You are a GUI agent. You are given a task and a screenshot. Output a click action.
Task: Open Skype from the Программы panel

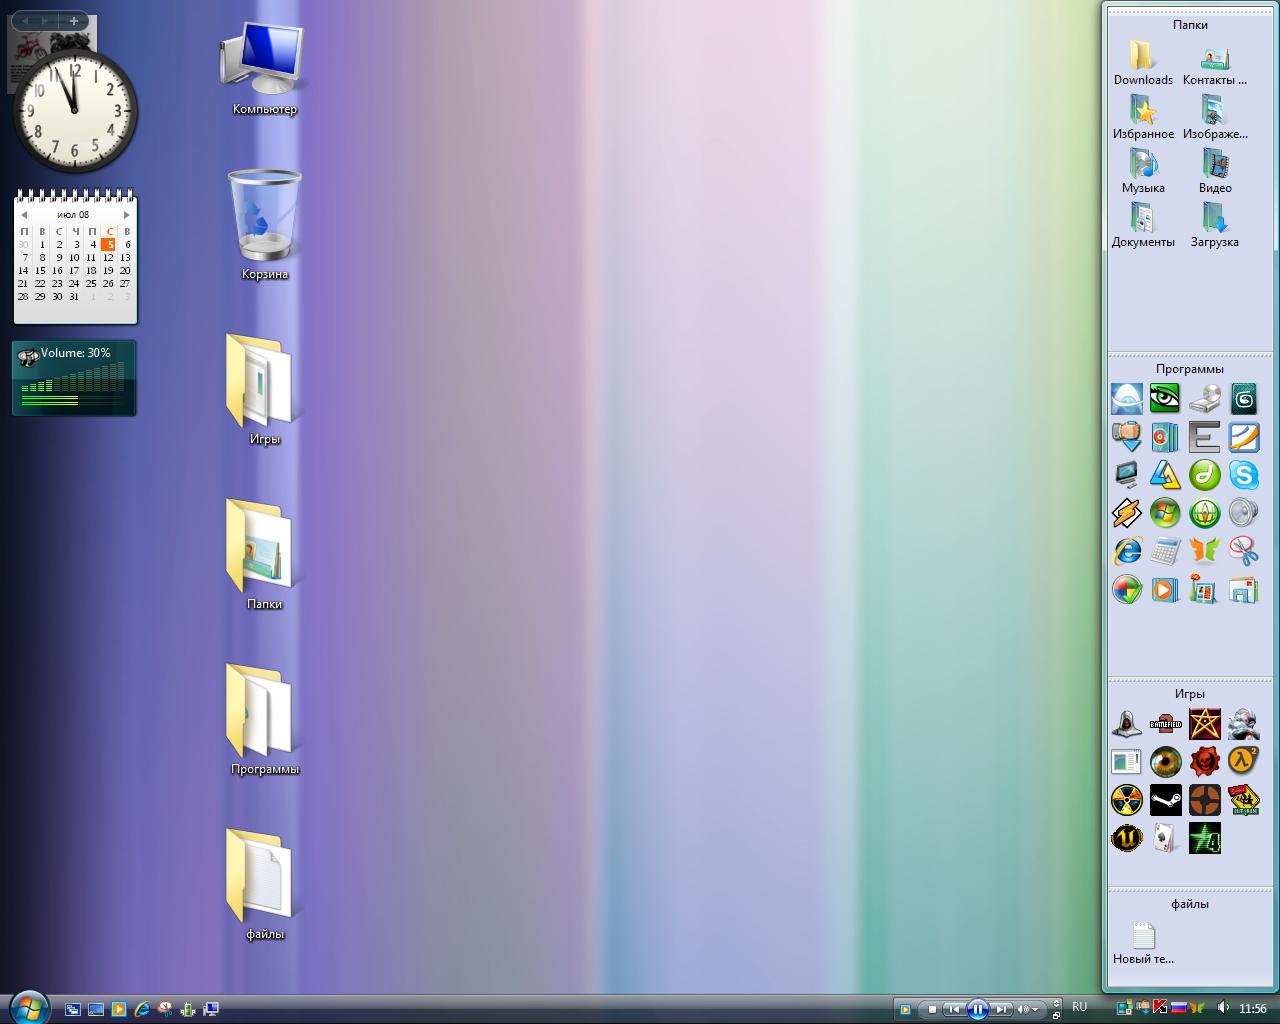[x=1243, y=475]
